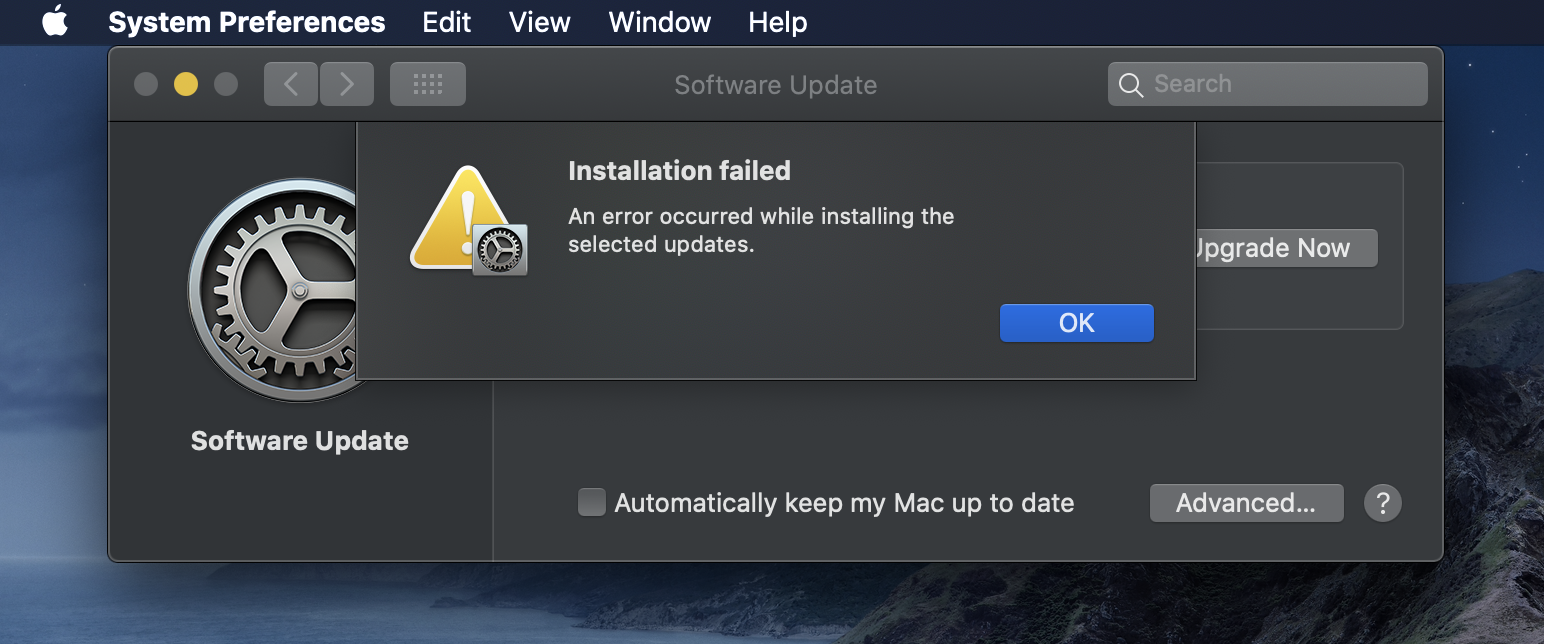The width and height of the screenshot is (1544, 644).
Task: Enable Automatically keep my Mac up to date
Action: pyautogui.click(x=592, y=502)
